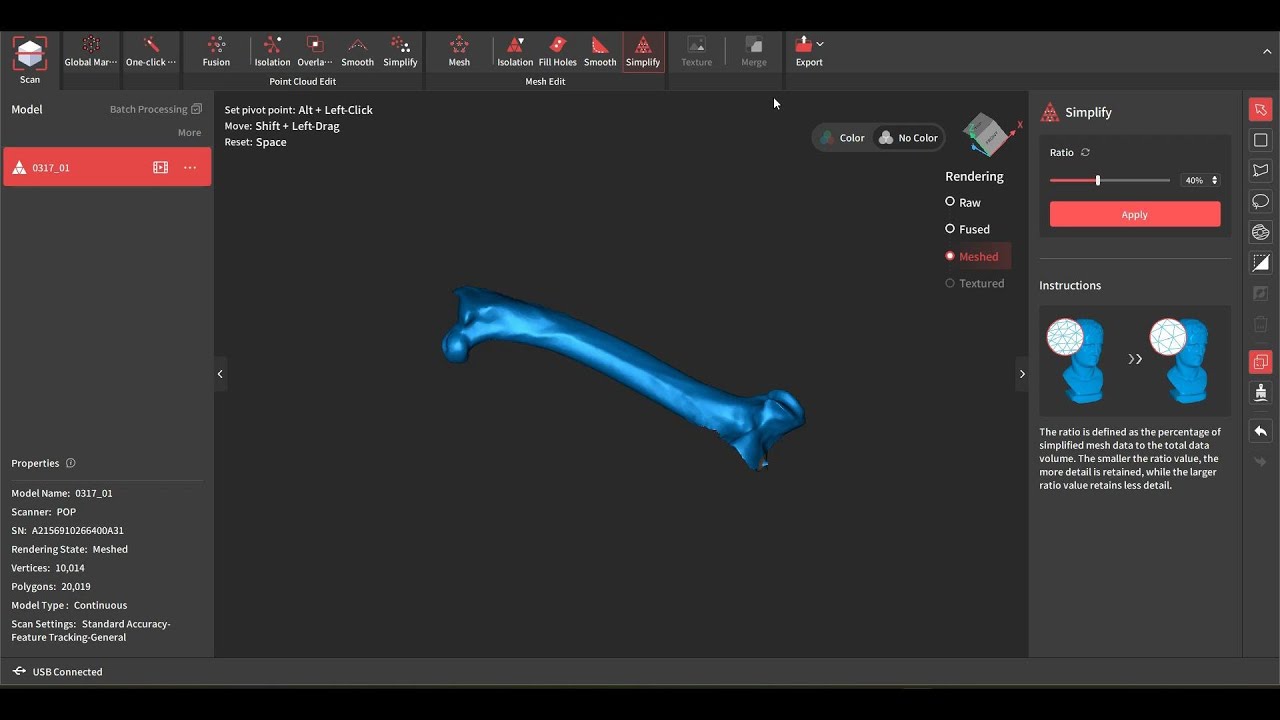Collapse the left panel arrow

pos(220,374)
